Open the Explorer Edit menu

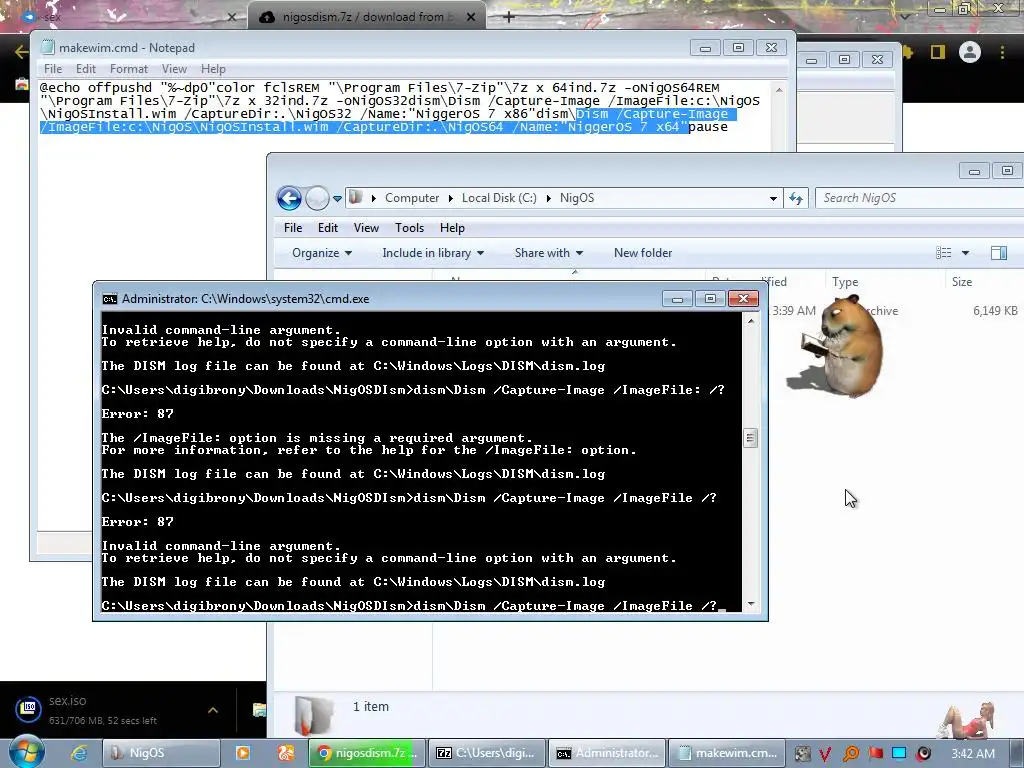click(328, 228)
